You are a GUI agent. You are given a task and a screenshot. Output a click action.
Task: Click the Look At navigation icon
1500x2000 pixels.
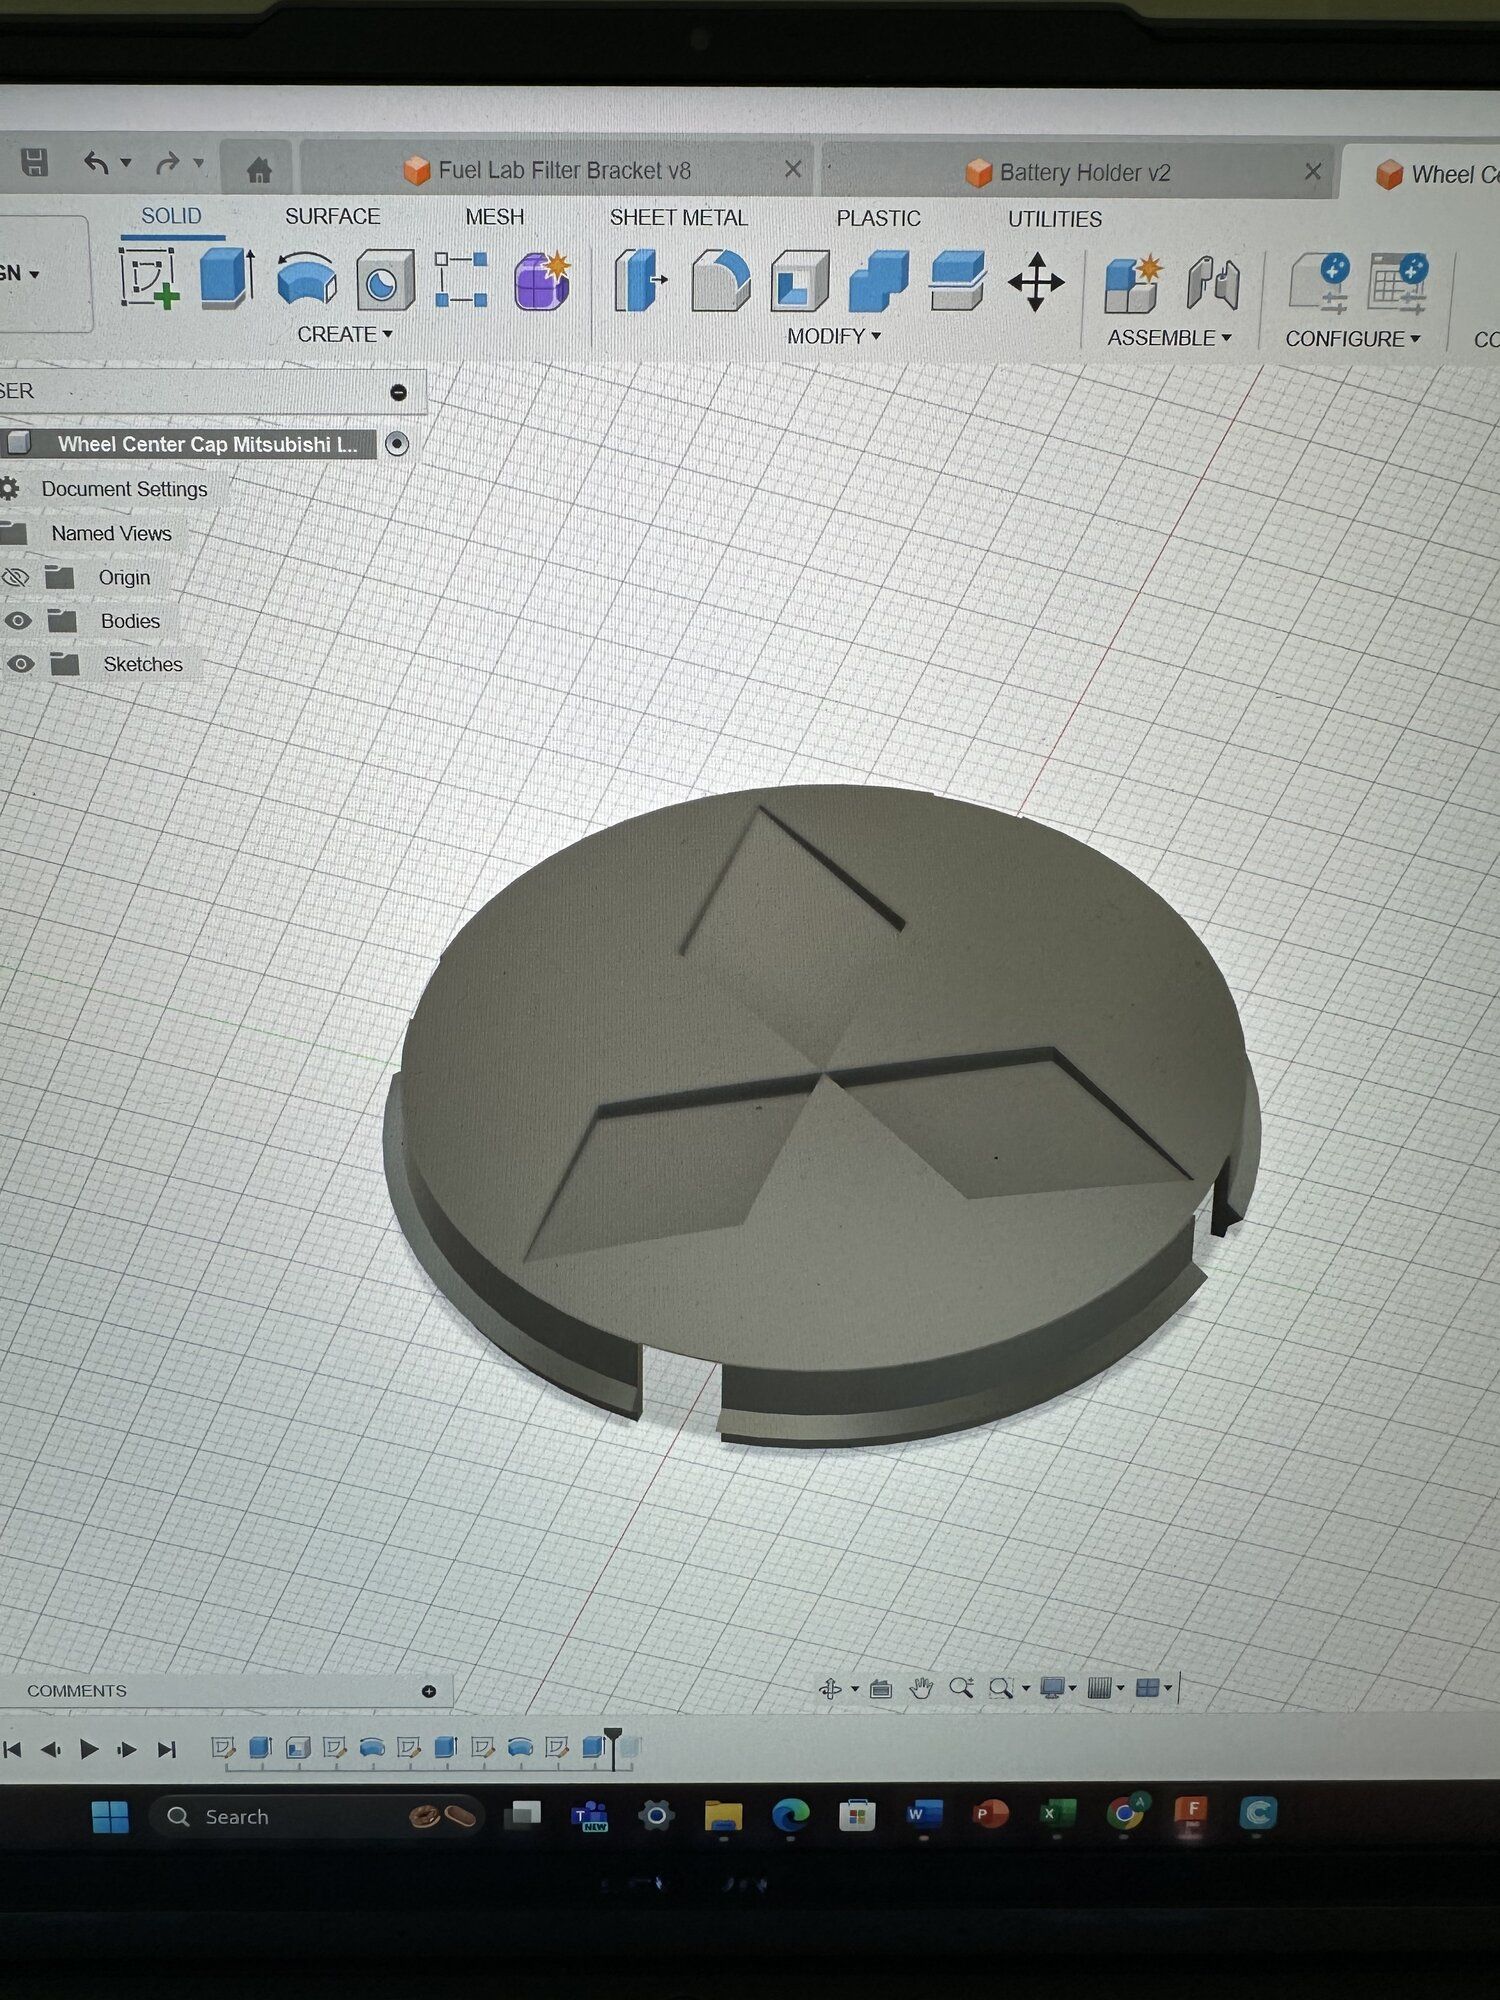(881, 1689)
